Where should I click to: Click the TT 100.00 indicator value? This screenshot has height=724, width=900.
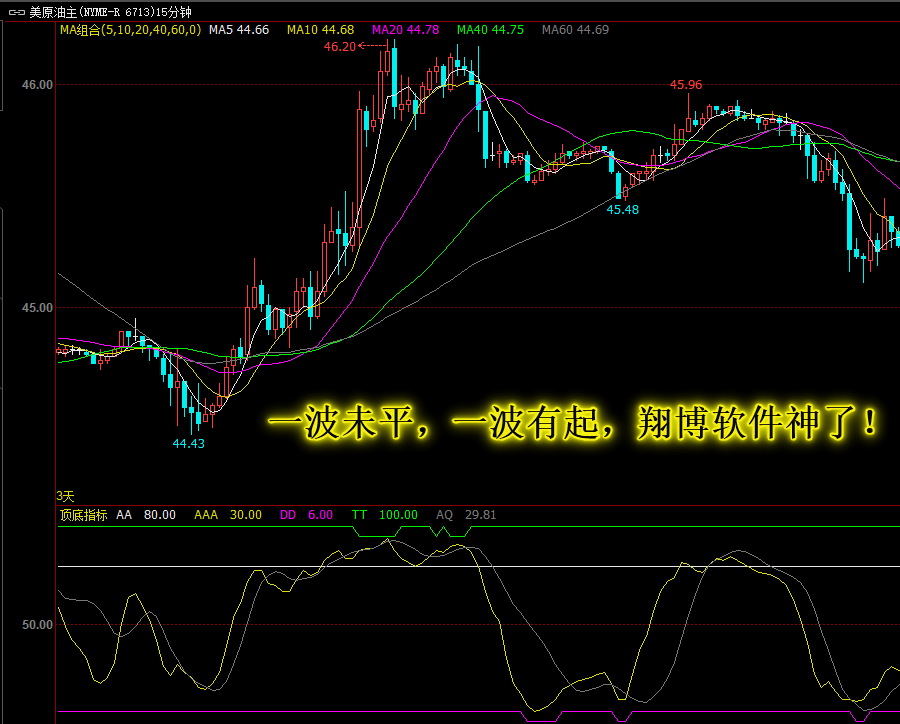tap(385, 515)
